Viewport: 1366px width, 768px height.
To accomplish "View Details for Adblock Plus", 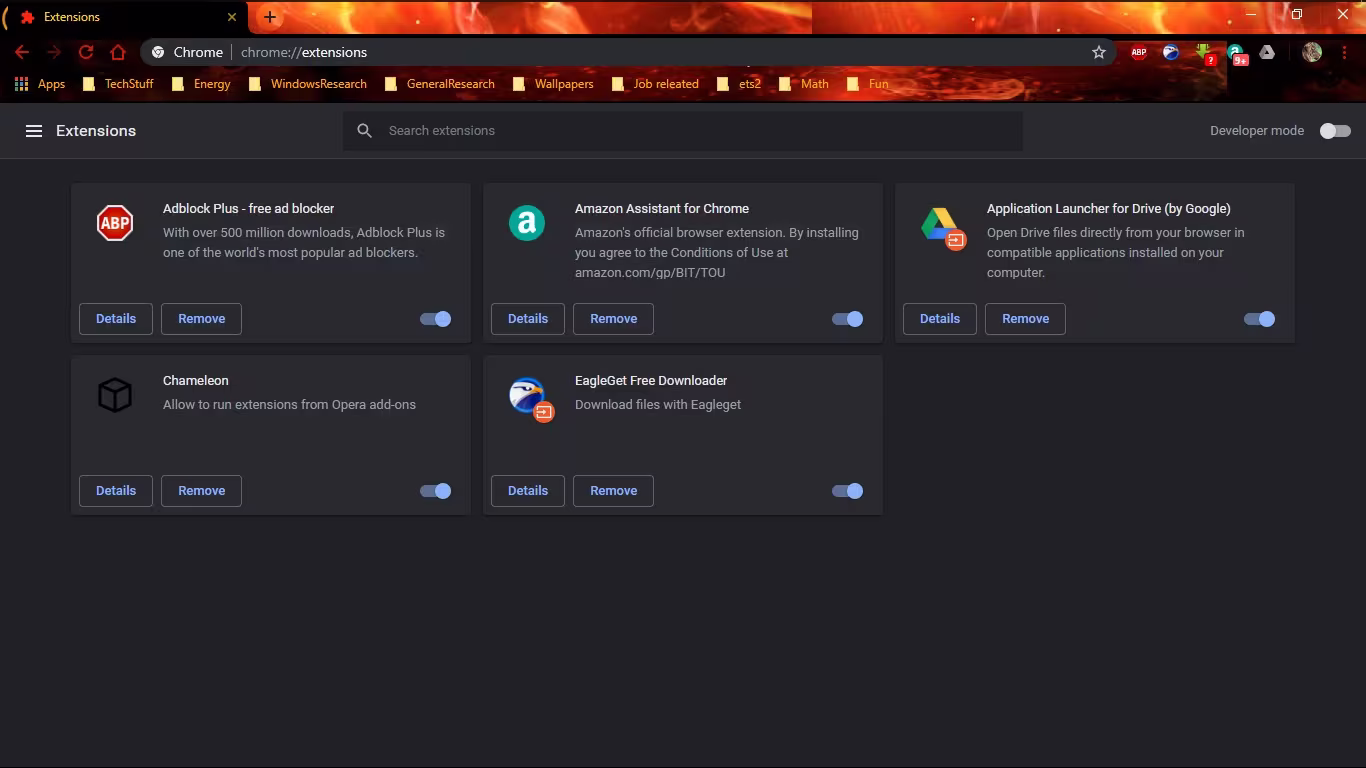I will click(x=116, y=319).
